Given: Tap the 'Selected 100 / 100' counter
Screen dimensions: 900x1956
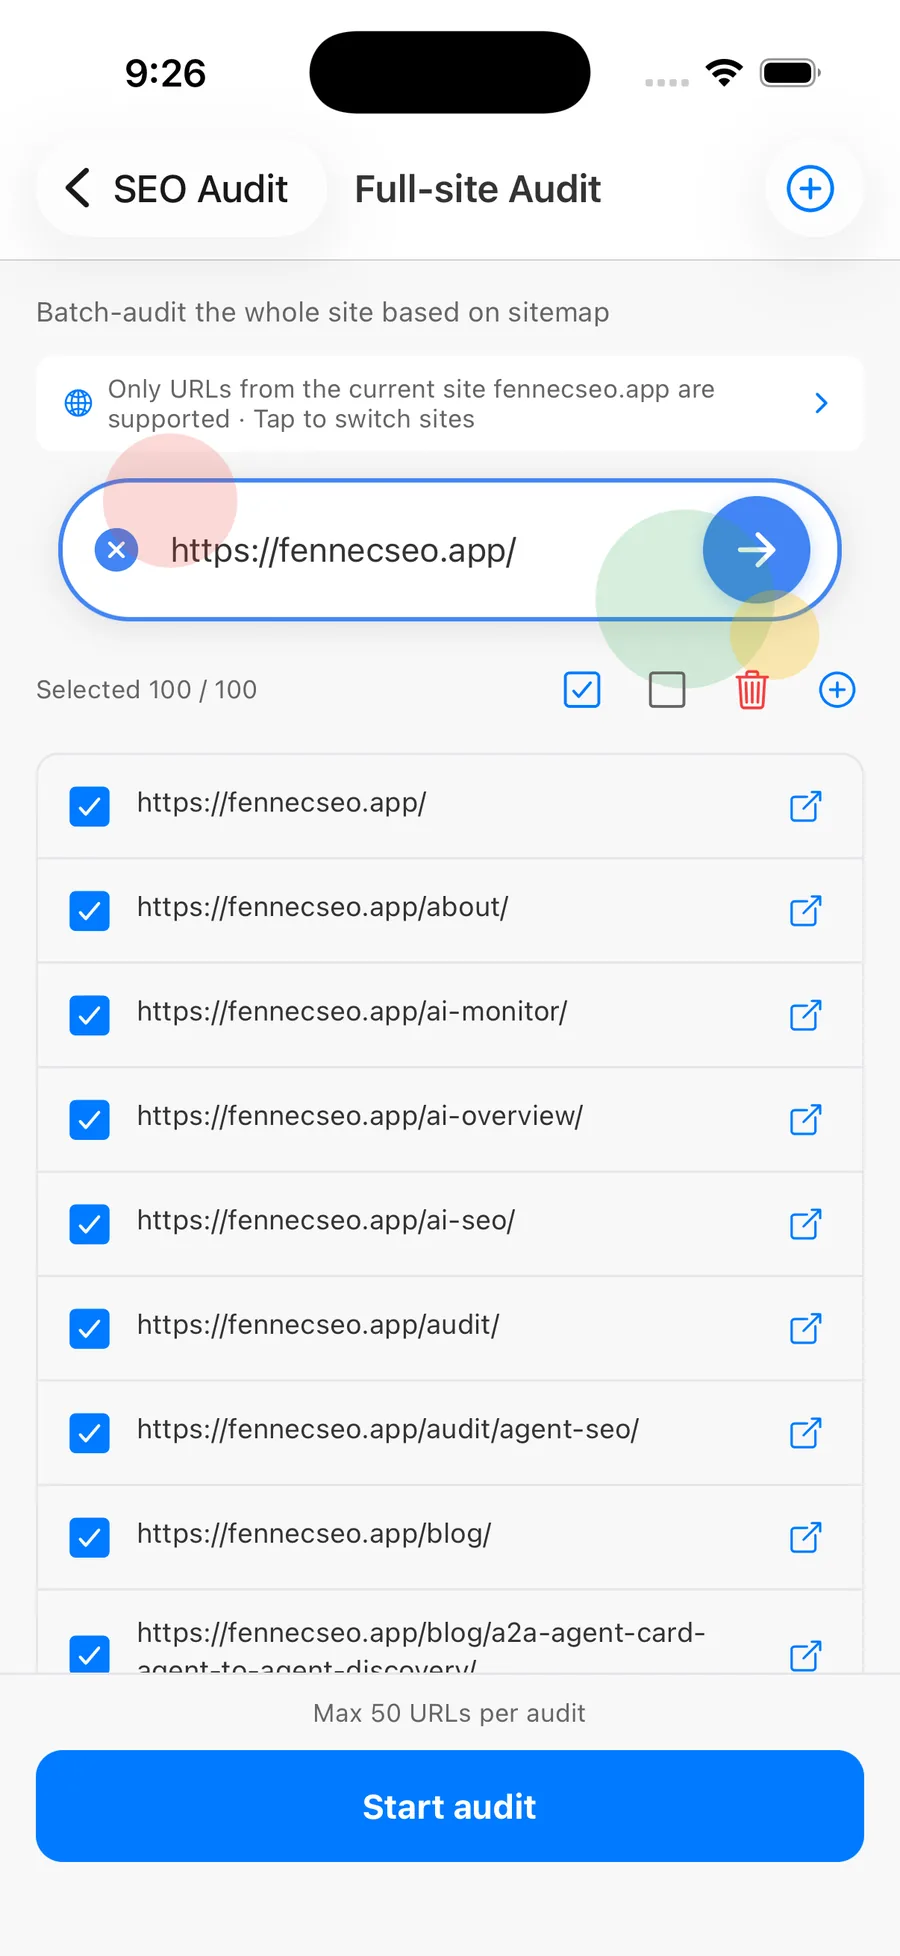Looking at the screenshot, I should click(147, 690).
